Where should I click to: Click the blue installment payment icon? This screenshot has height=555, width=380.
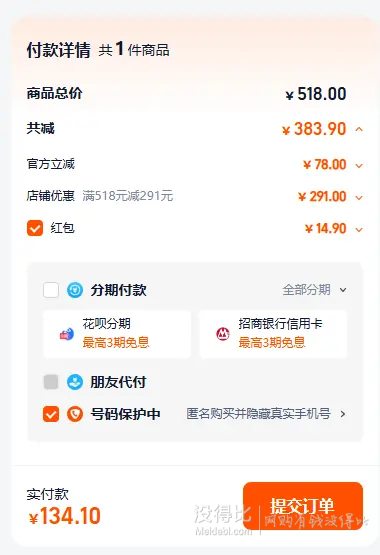(75, 290)
